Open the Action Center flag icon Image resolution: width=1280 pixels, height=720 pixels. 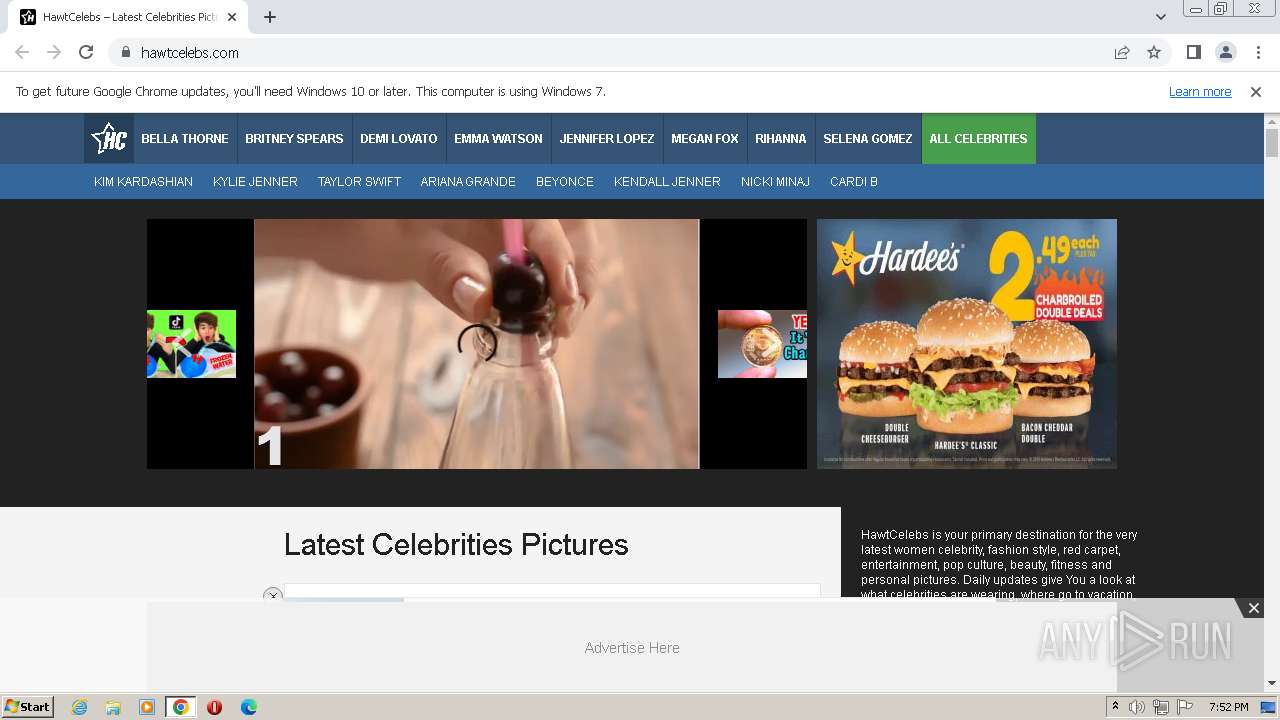1185,707
